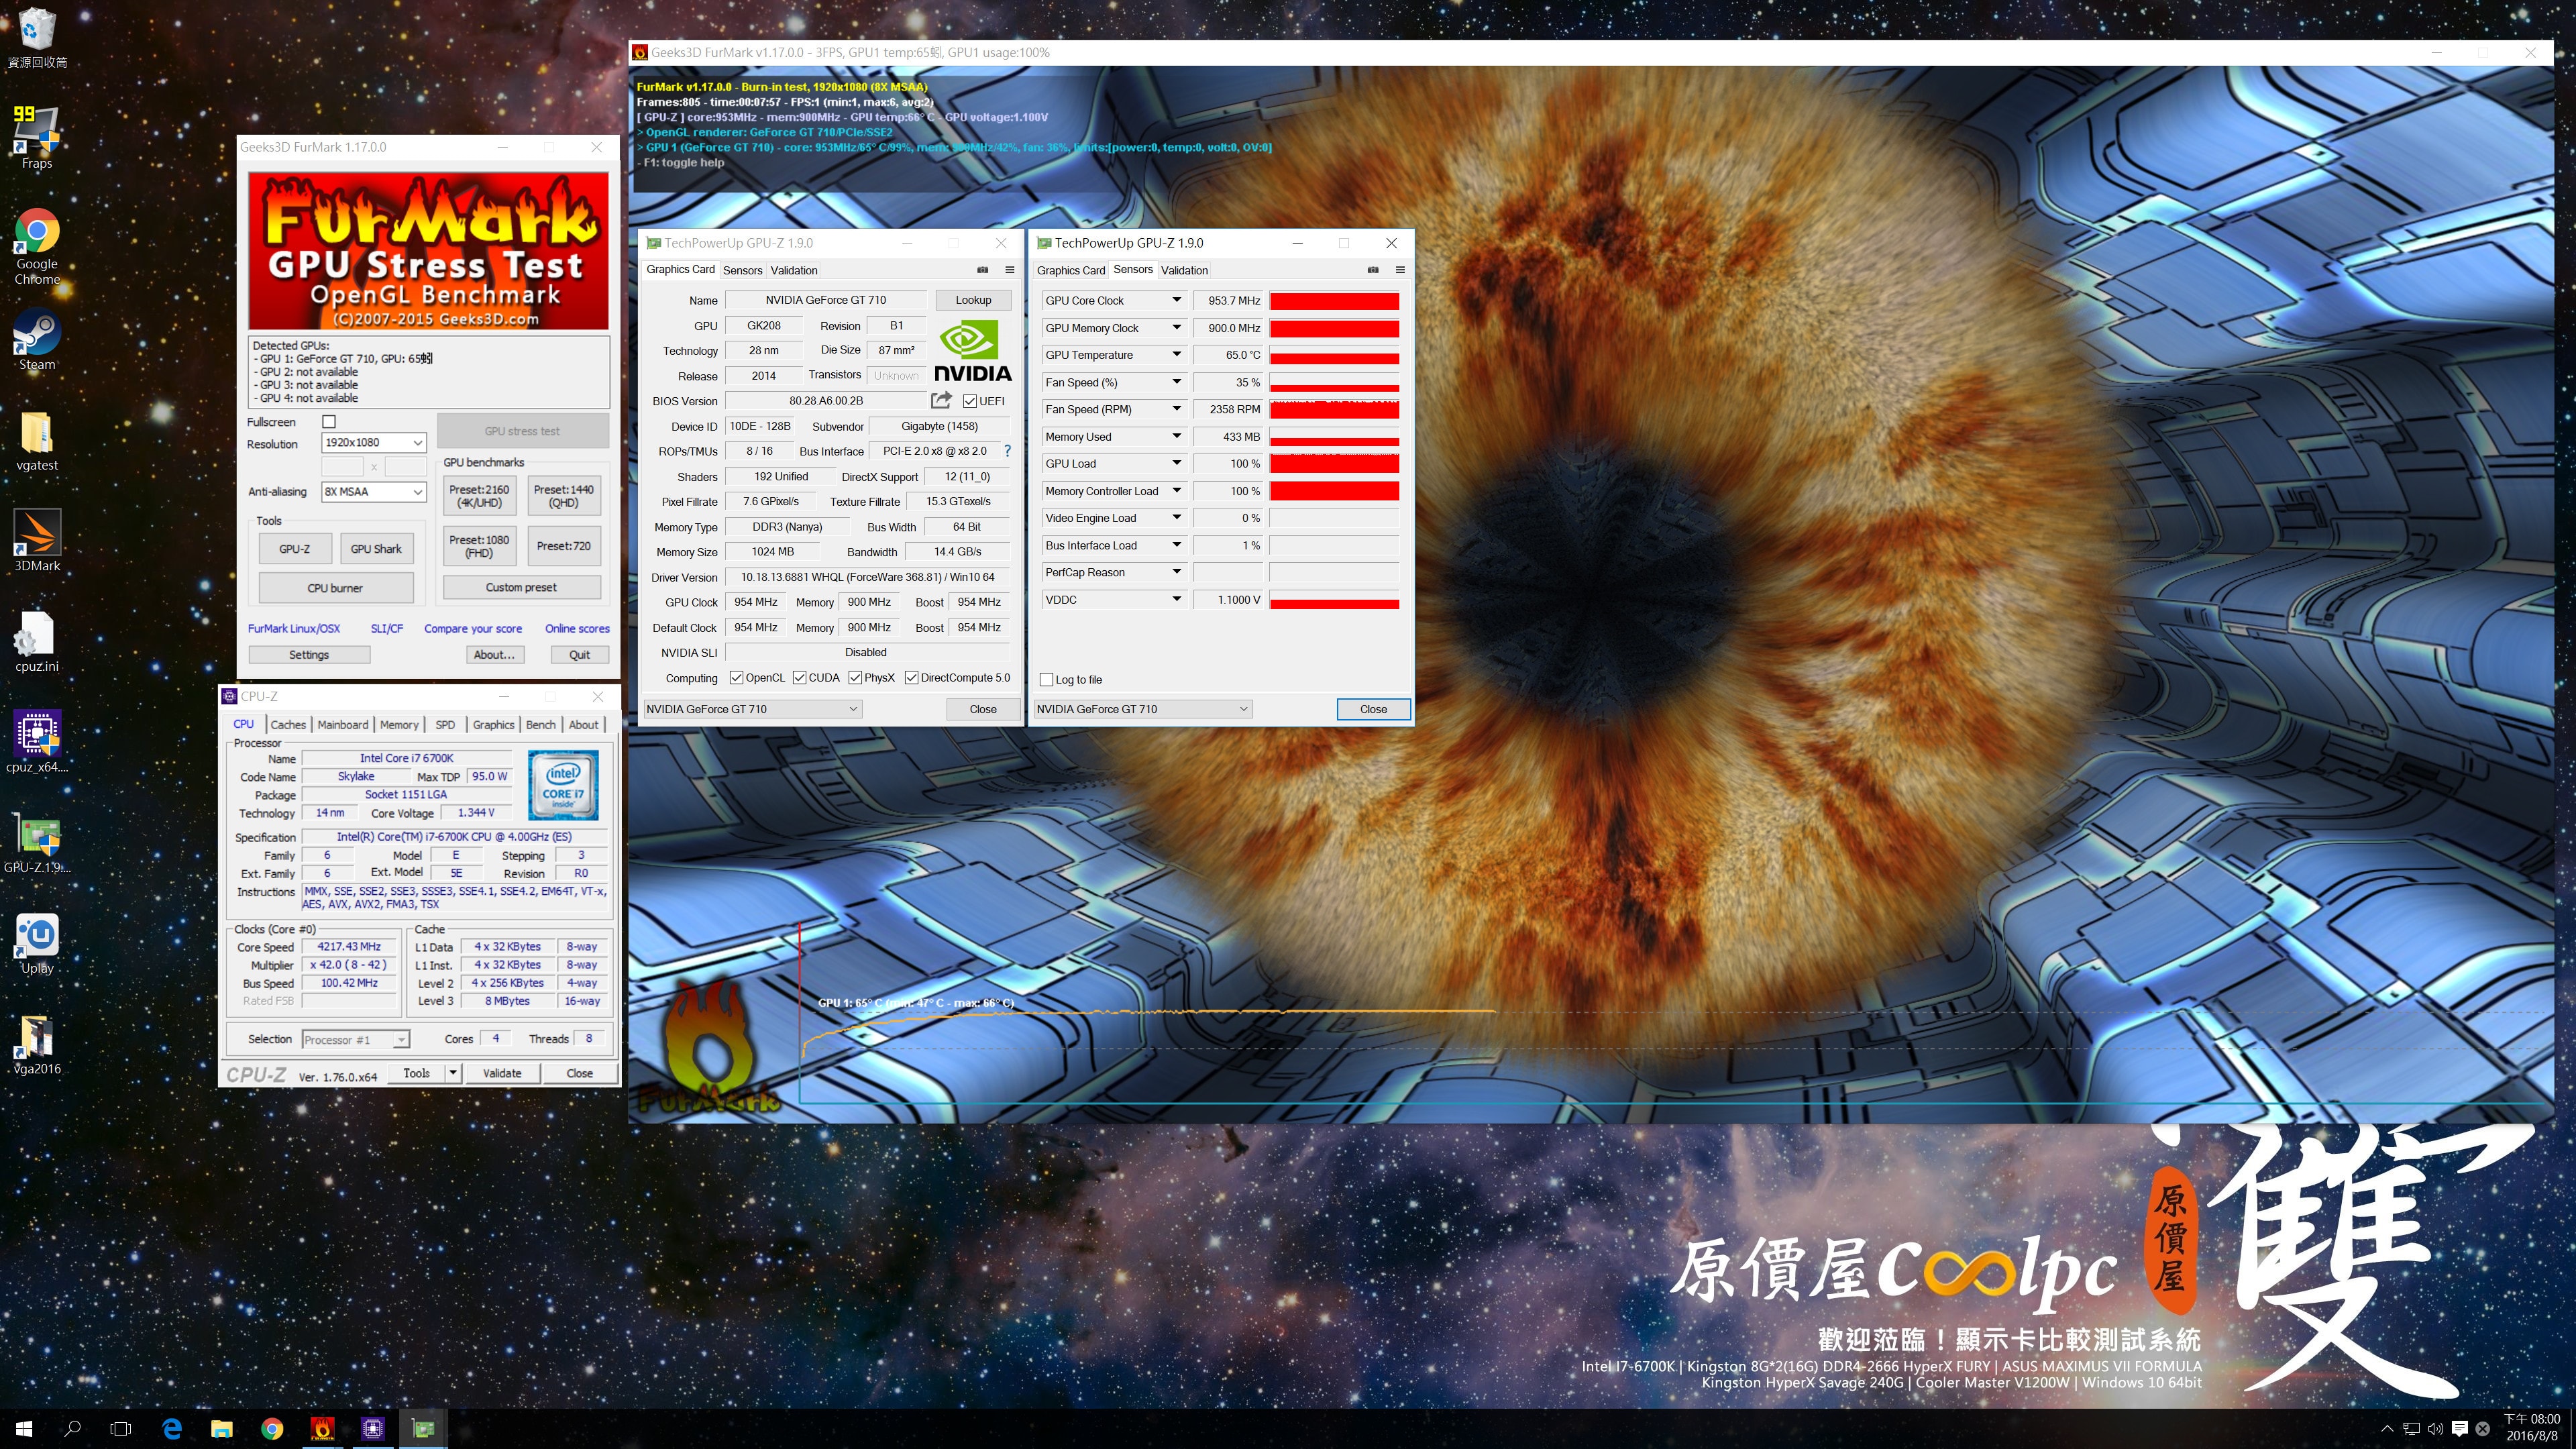The image size is (2576, 1449).
Task: Click the BIOS save/share arrow icon
Action: (x=941, y=400)
